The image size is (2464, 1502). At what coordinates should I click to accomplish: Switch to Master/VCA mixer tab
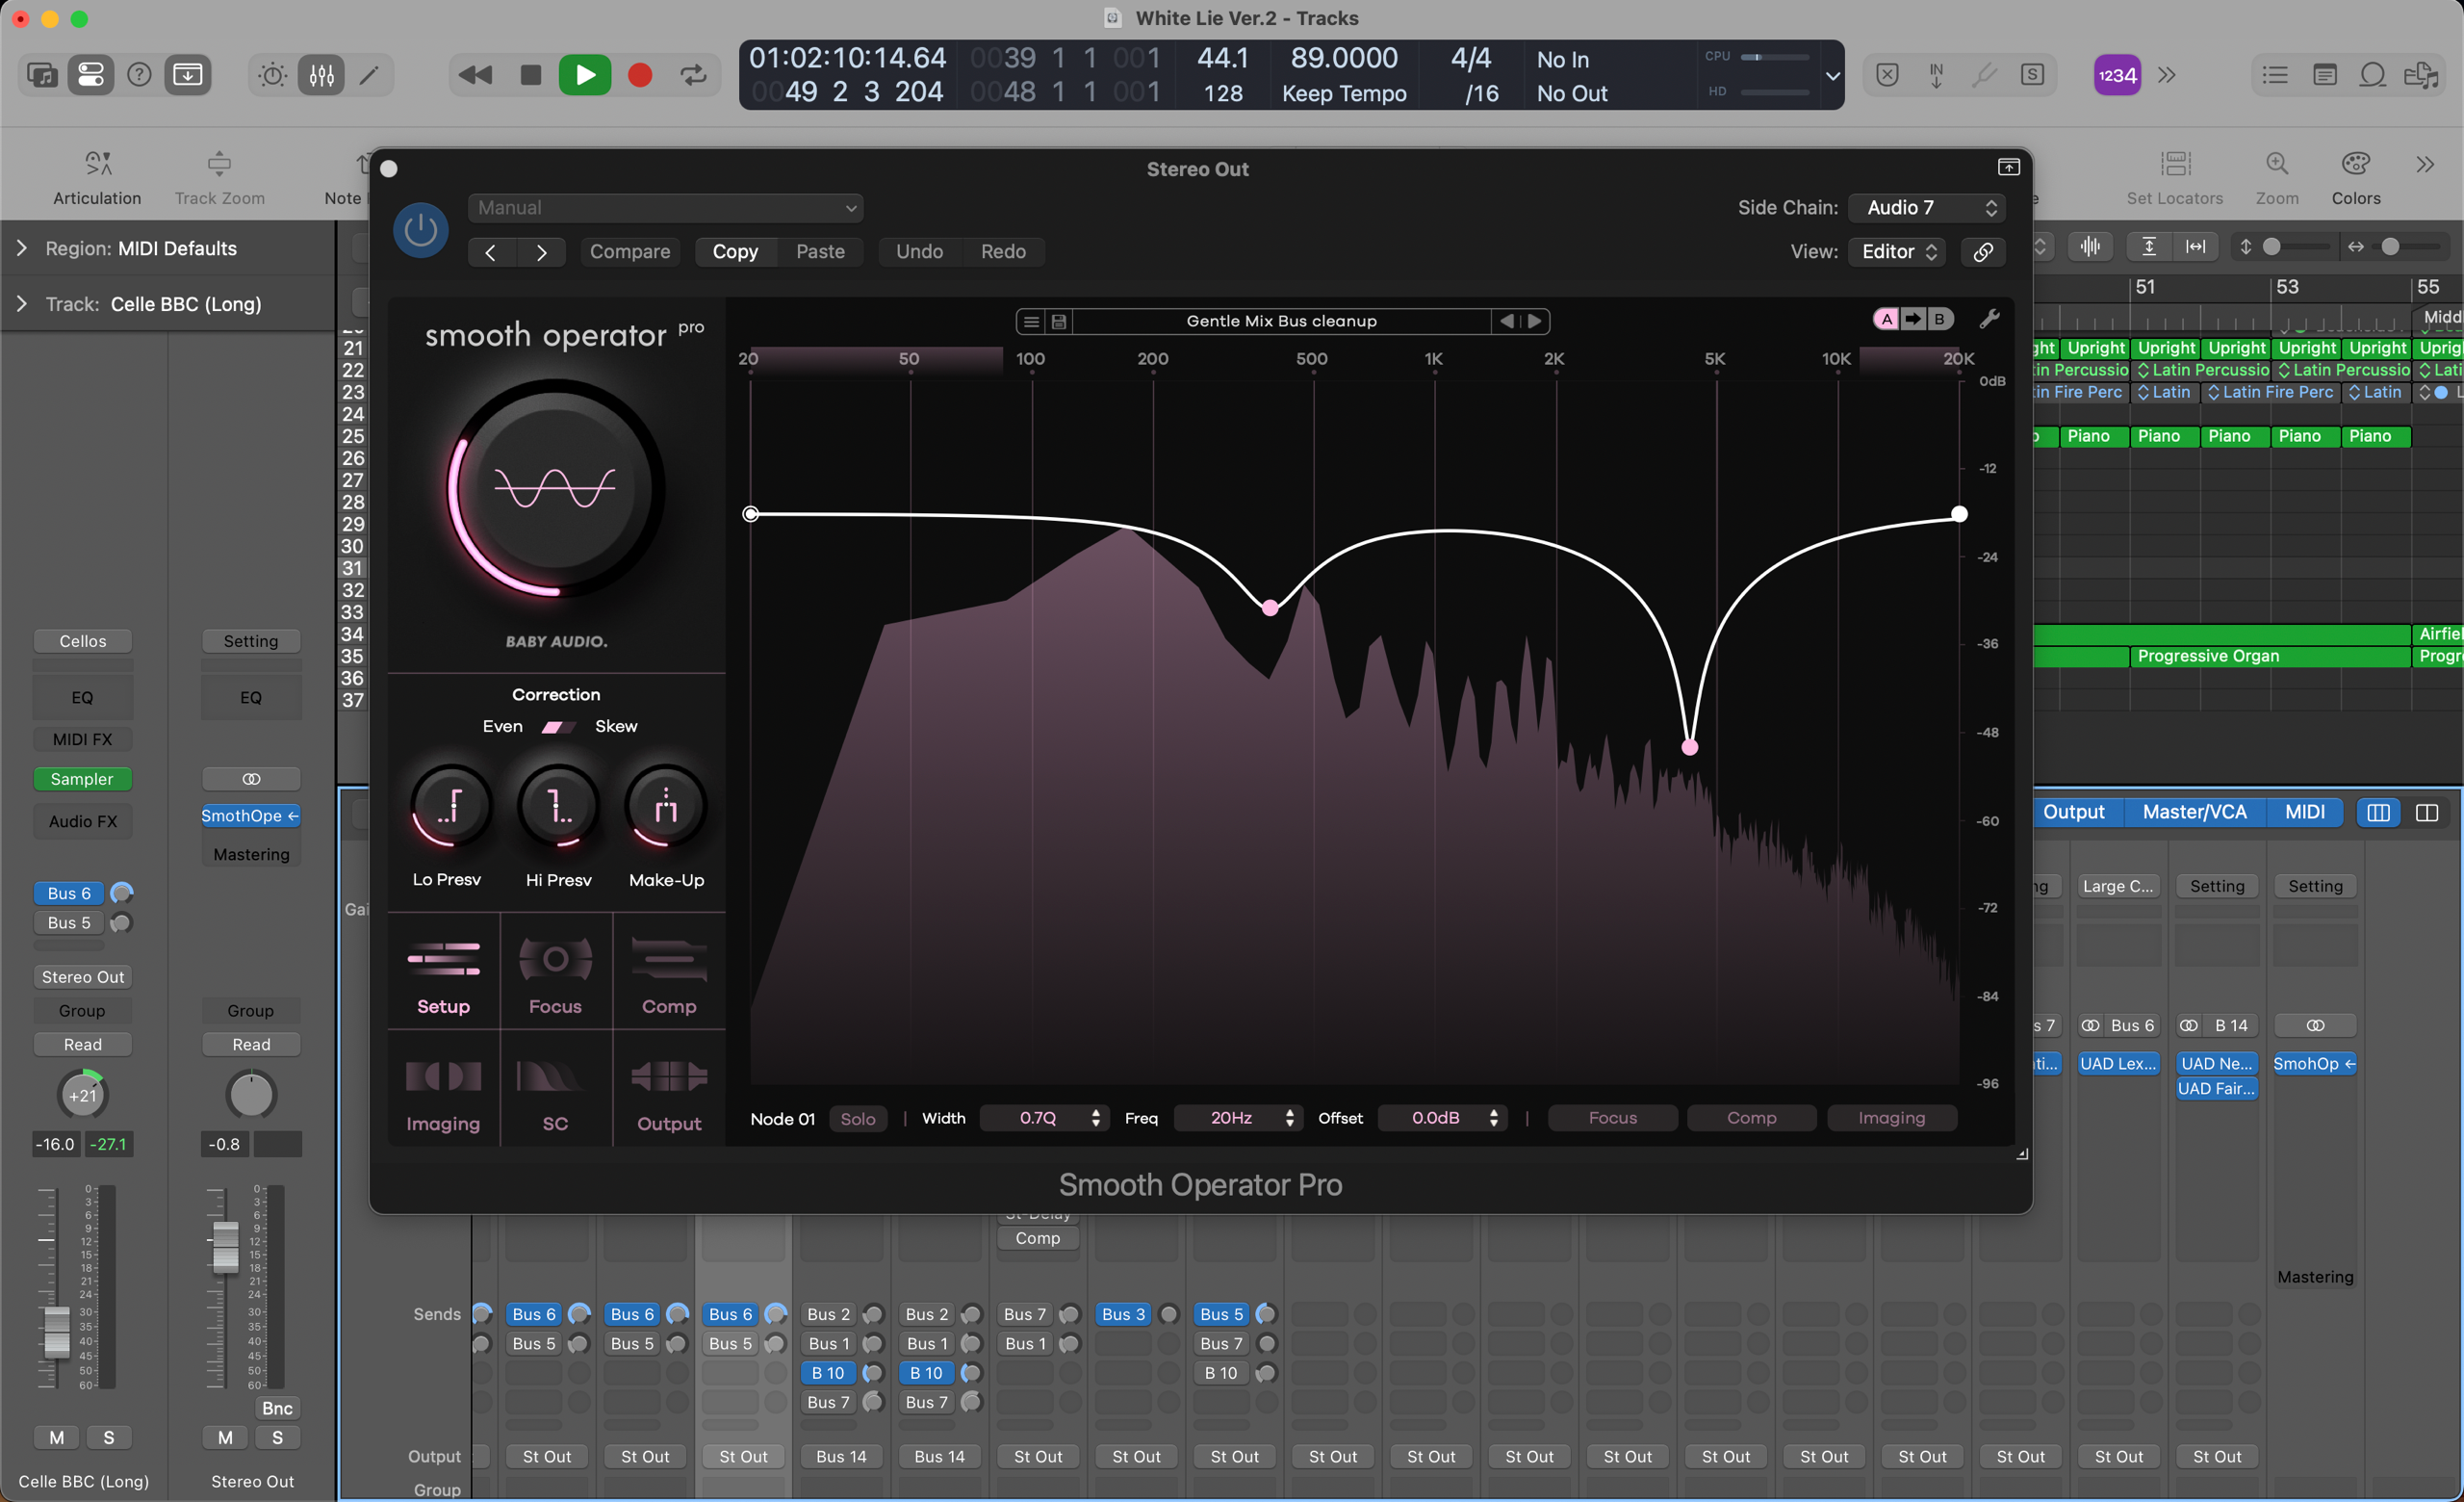(2194, 812)
